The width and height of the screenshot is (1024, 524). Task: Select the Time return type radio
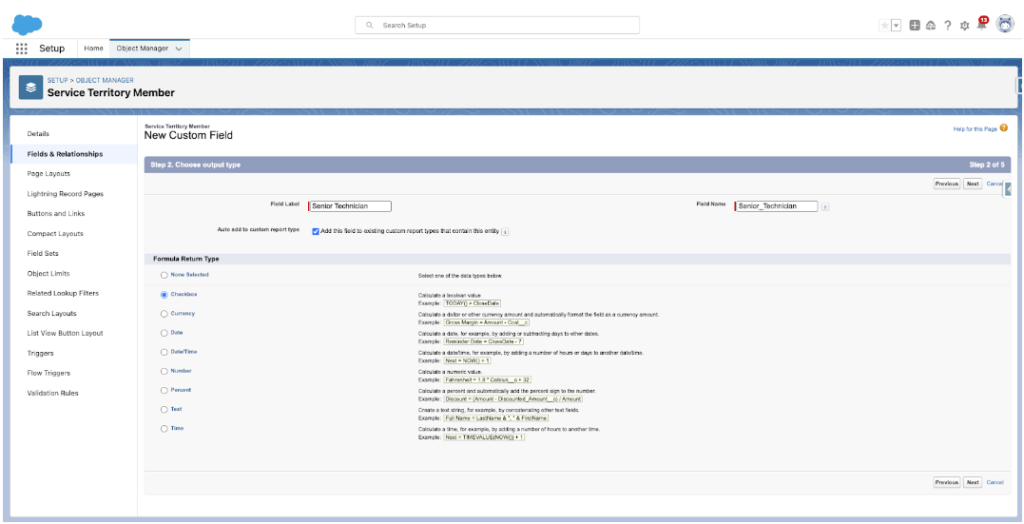164,429
